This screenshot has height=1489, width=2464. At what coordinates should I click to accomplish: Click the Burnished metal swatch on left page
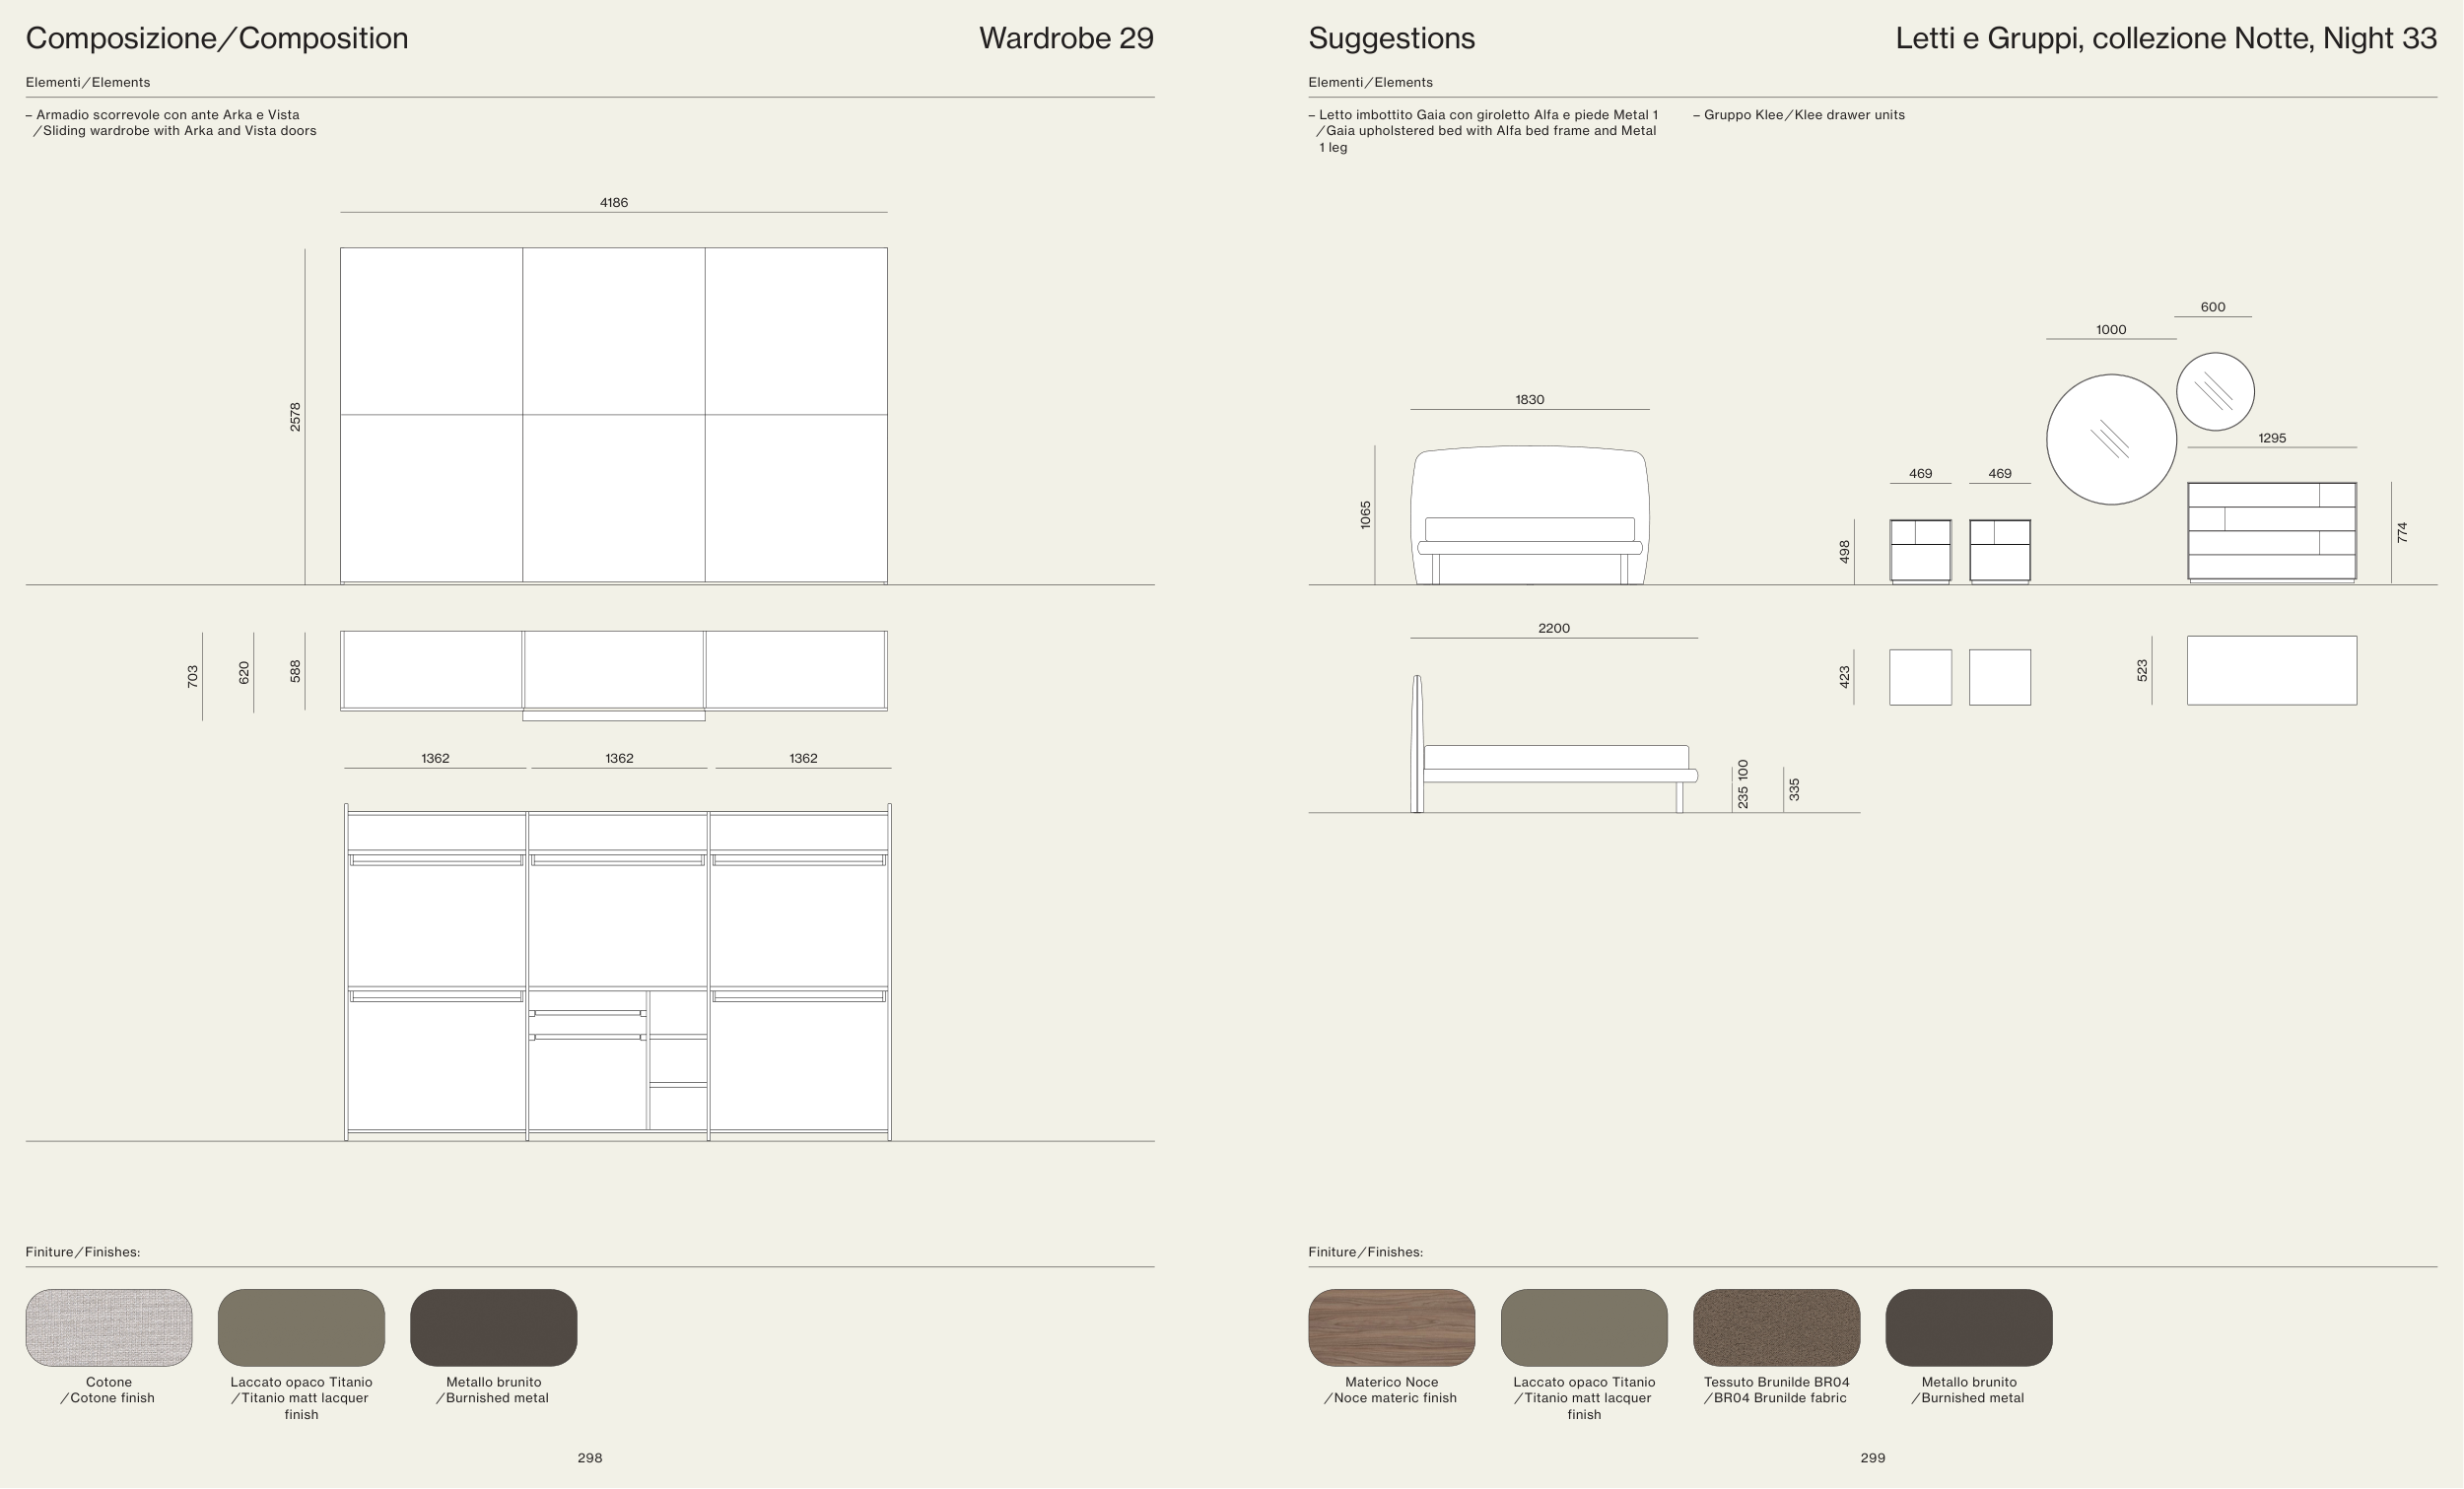(x=493, y=1327)
